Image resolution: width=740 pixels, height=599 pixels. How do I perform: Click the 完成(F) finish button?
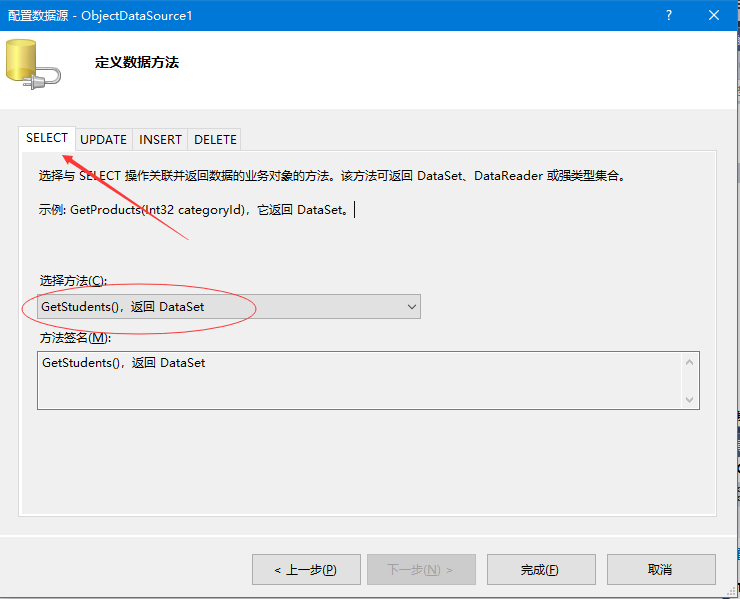539,570
